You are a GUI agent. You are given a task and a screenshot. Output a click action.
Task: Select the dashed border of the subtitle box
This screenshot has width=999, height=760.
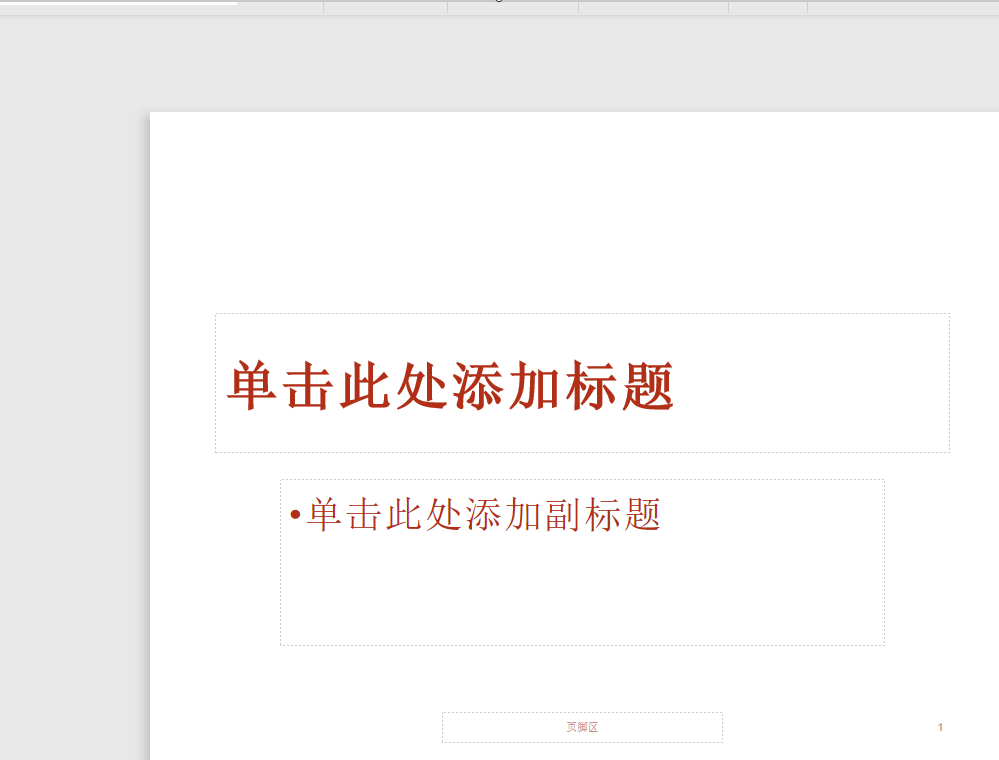pyautogui.click(x=580, y=481)
